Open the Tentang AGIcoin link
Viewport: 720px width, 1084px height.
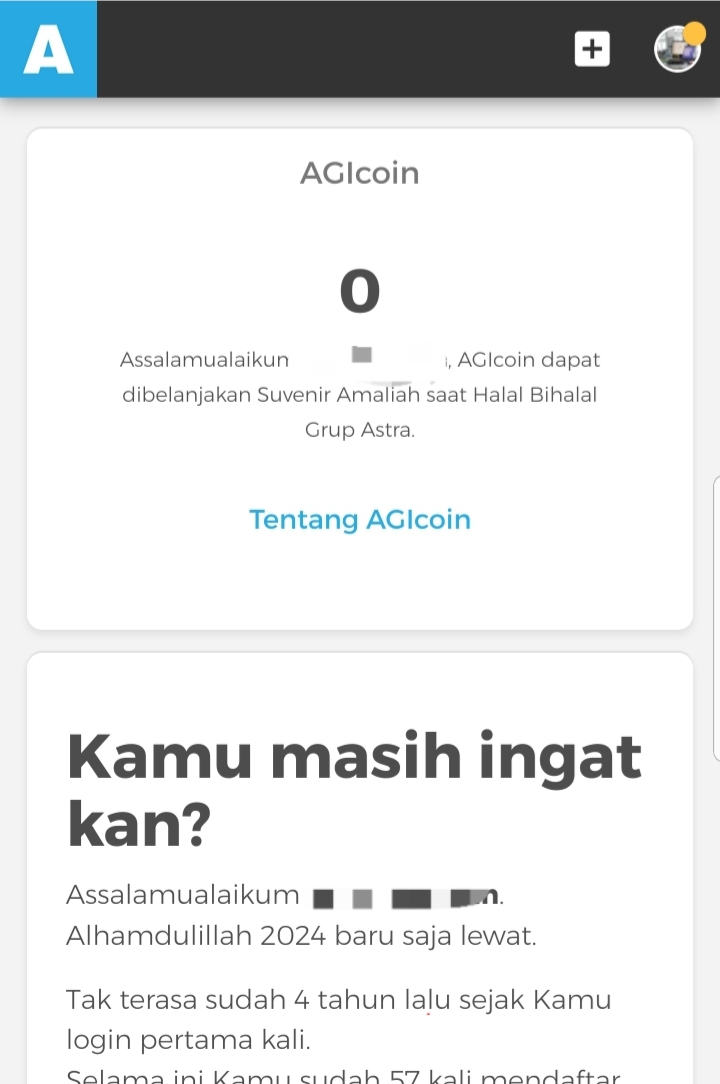[360, 520]
